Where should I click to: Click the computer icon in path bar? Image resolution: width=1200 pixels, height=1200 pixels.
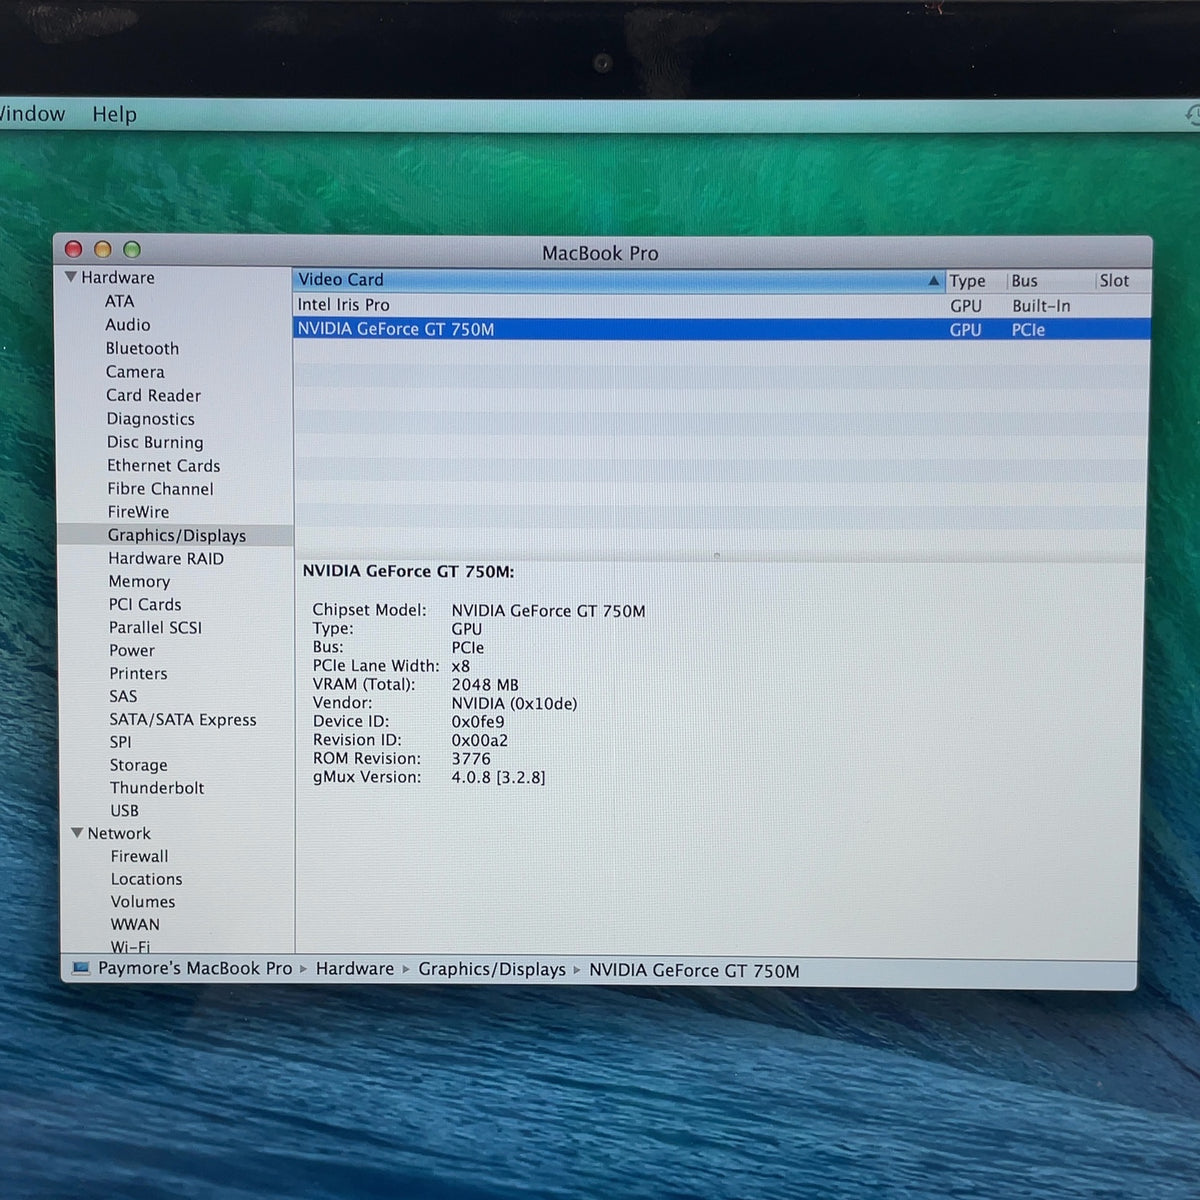[81, 968]
